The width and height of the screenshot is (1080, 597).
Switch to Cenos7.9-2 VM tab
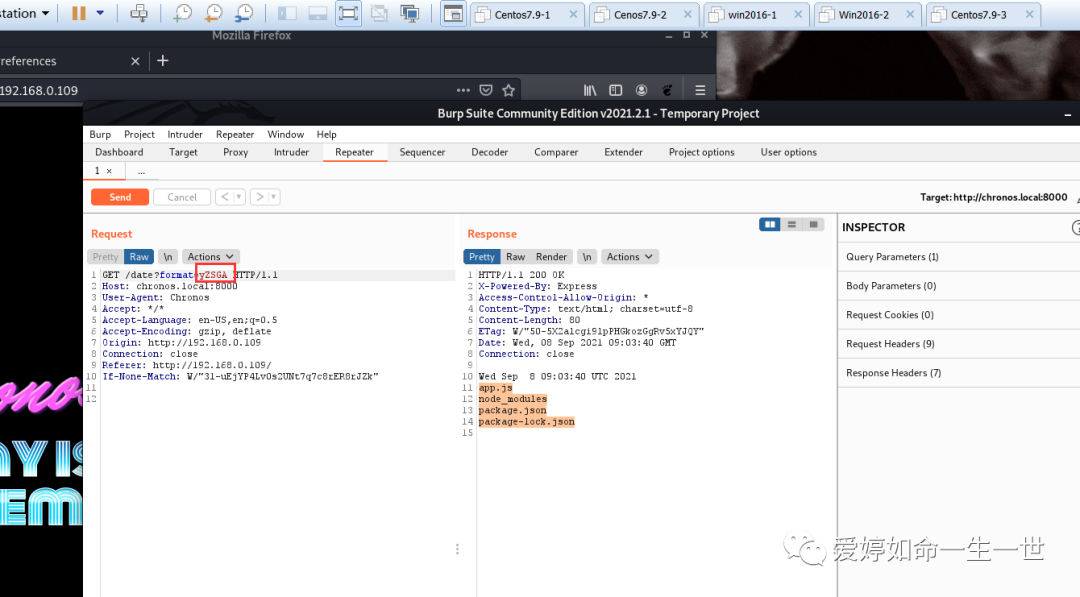(x=641, y=14)
